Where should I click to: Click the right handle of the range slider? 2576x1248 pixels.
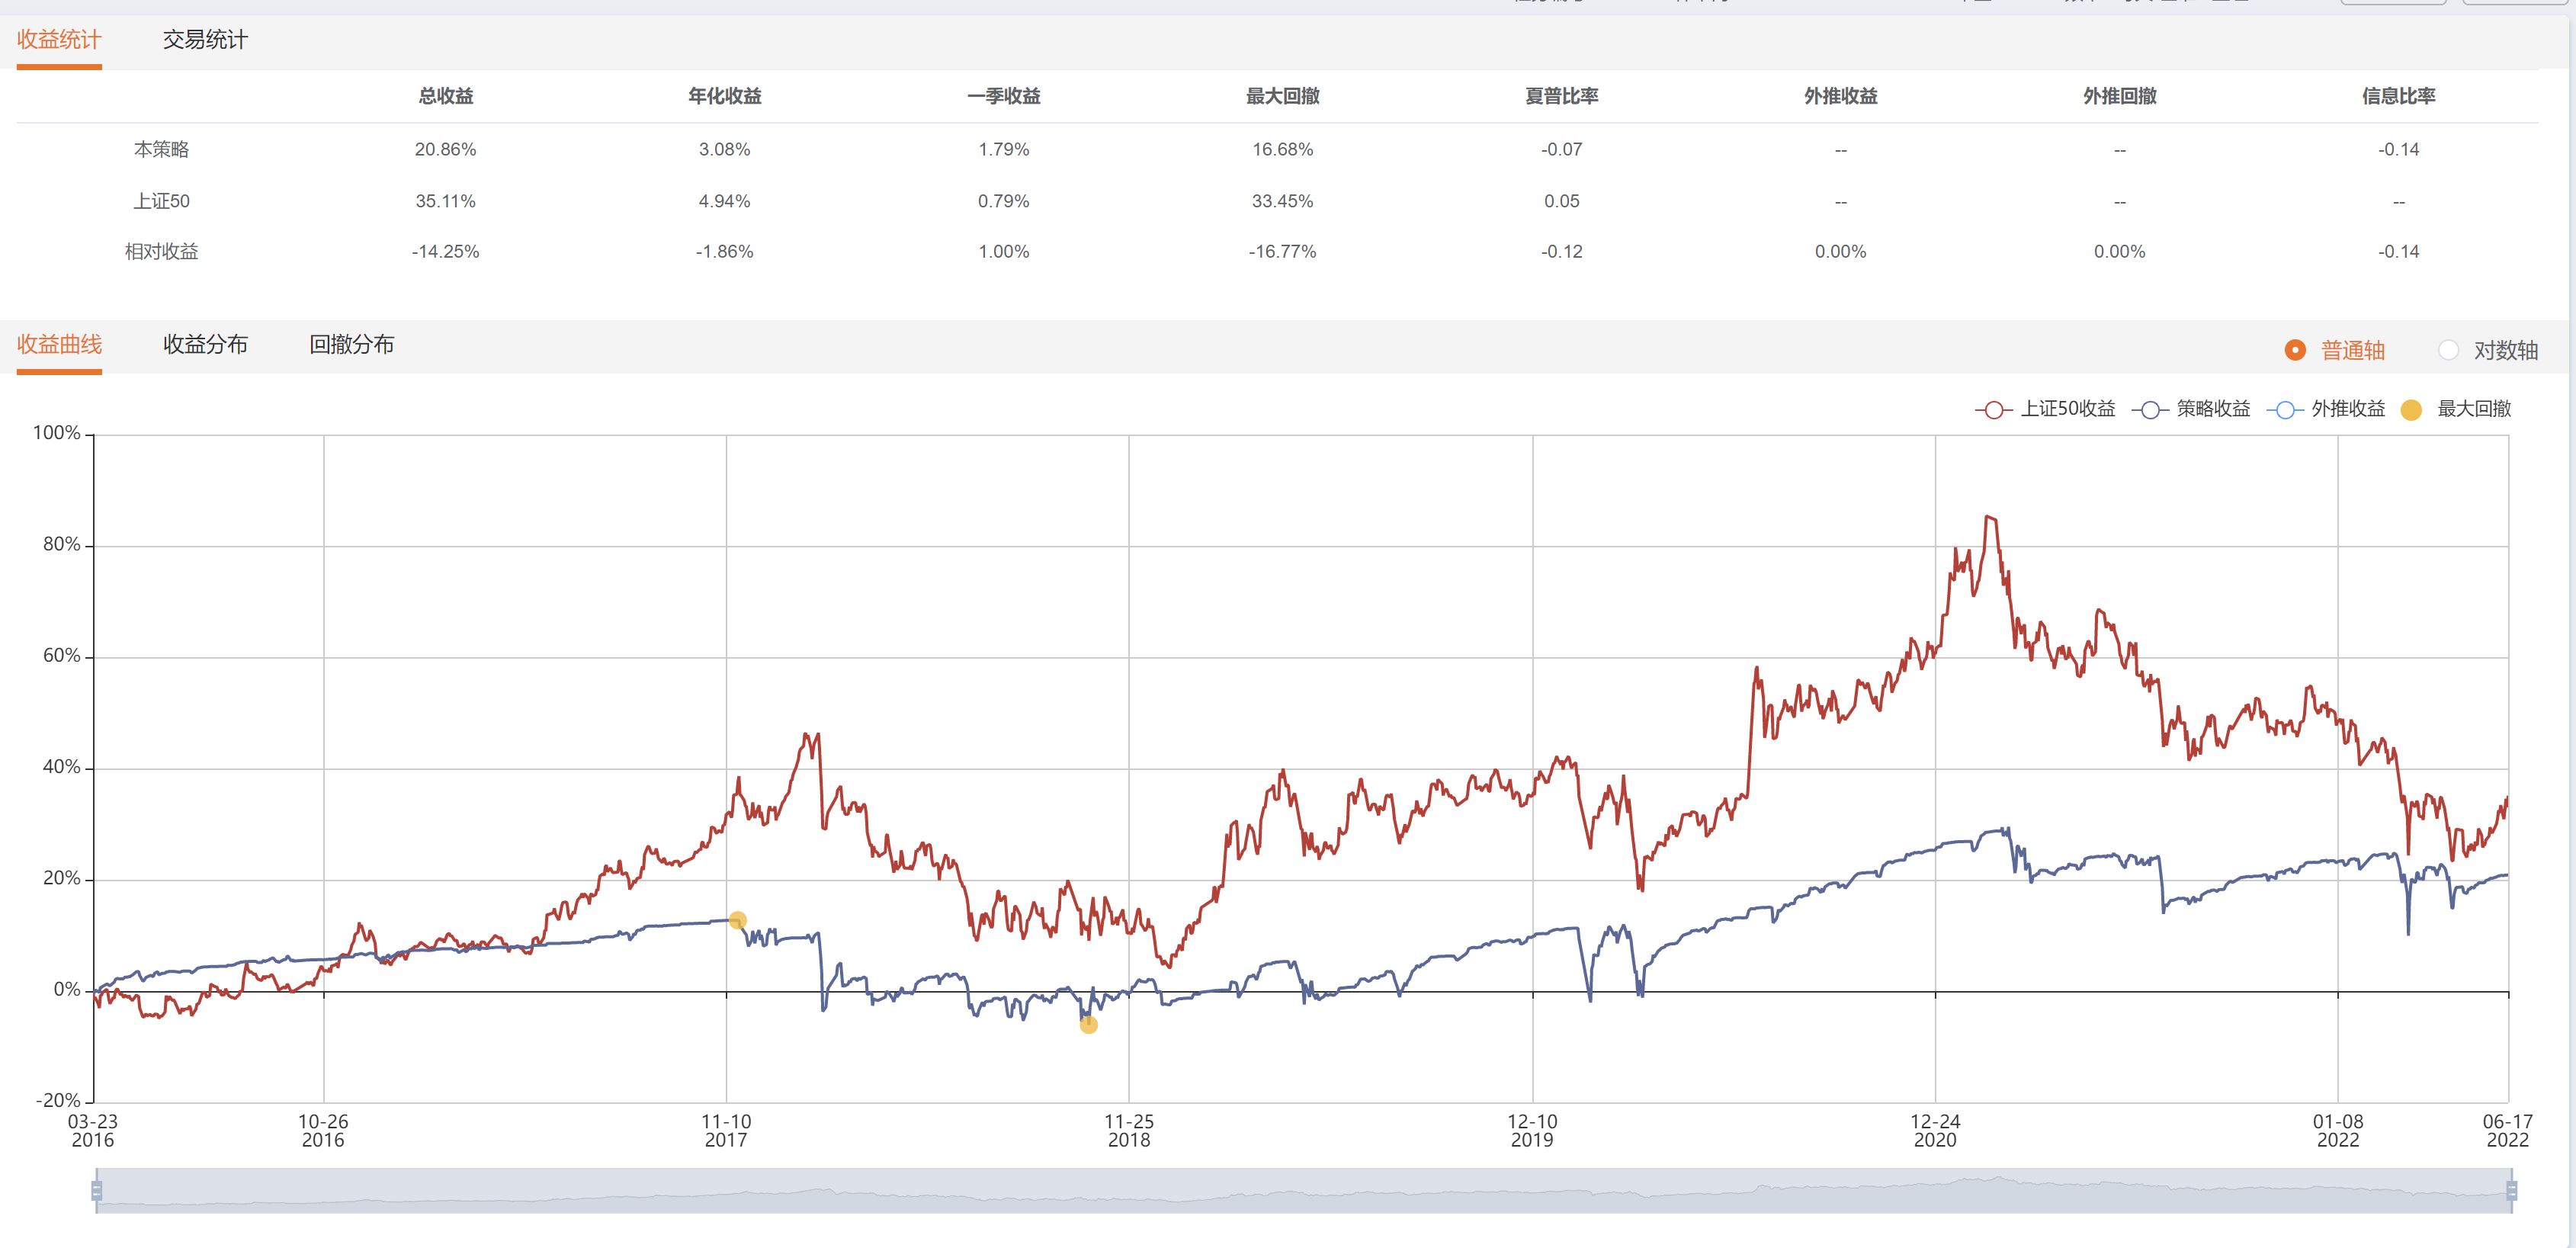click(2511, 1190)
